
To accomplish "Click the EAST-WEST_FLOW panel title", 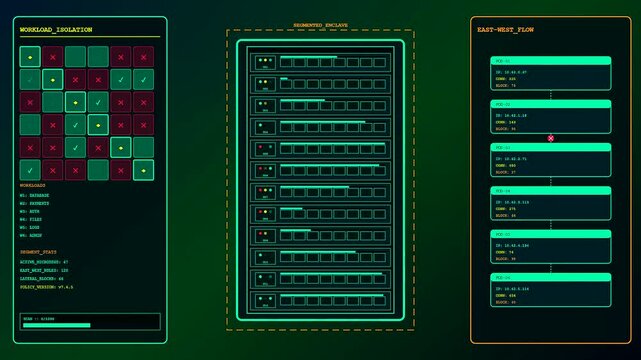I will point(505,30).
